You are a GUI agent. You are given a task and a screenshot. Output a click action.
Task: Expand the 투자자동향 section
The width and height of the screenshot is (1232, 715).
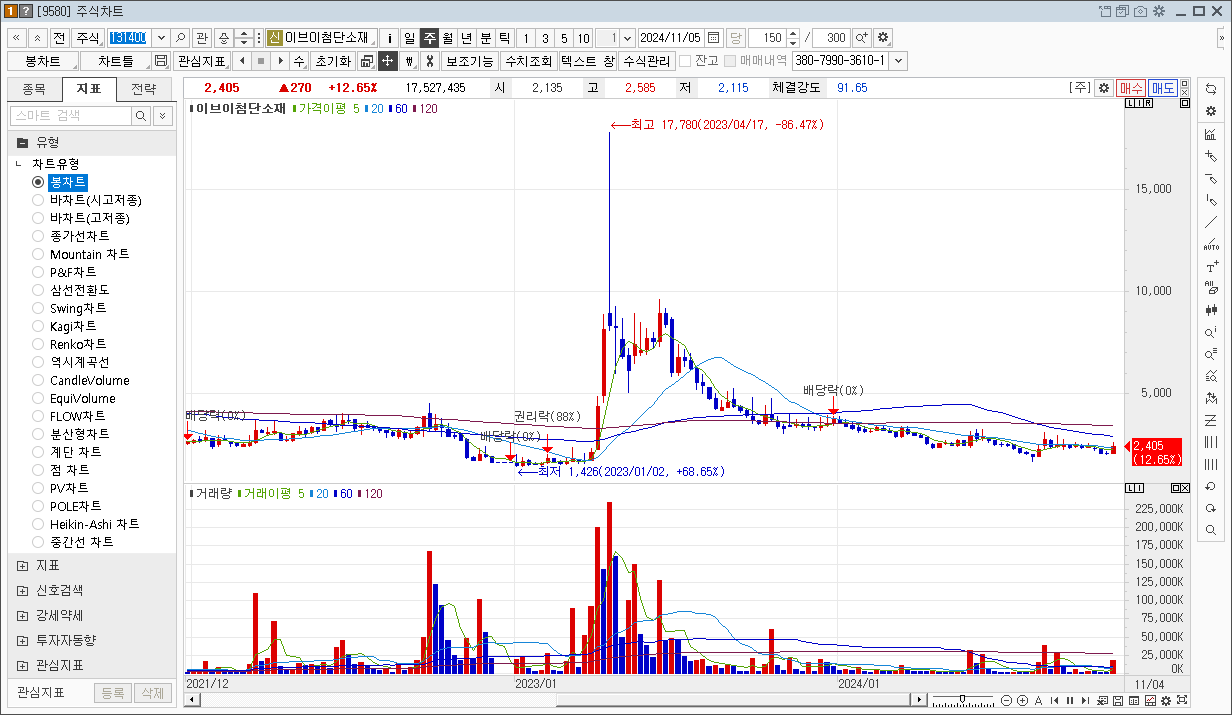(23, 640)
